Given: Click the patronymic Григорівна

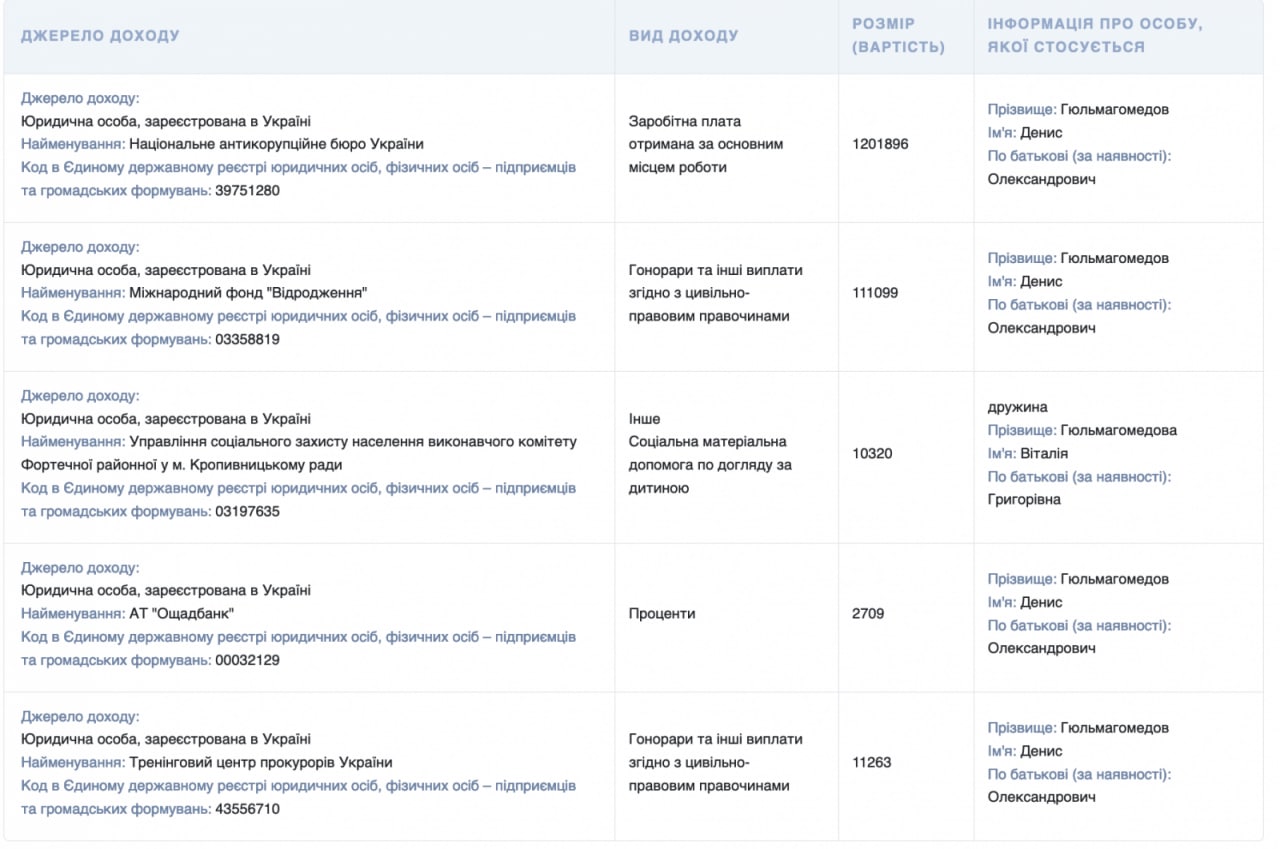Looking at the screenshot, I should click(x=1024, y=499).
